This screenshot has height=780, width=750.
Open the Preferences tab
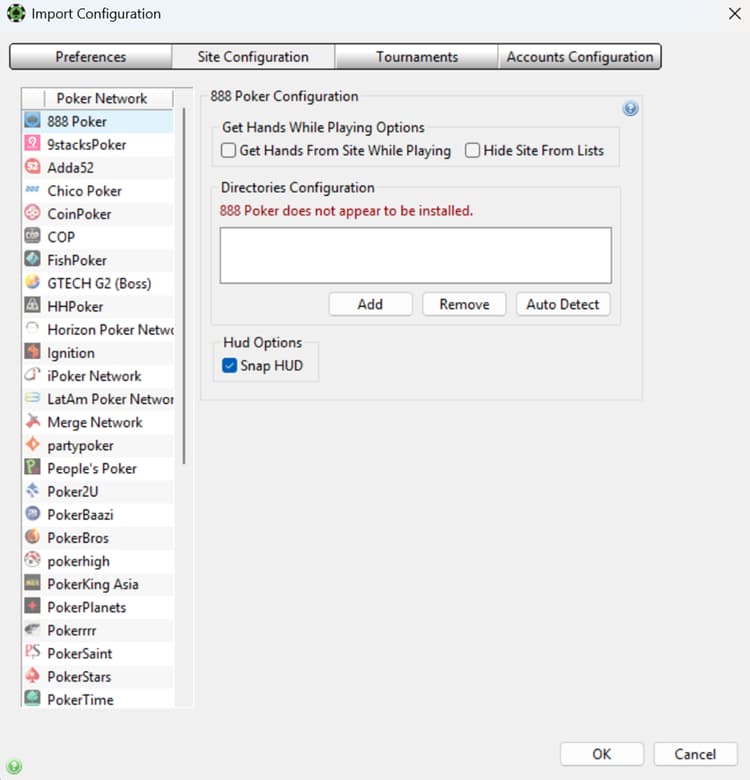pyautogui.click(x=91, y=57)
